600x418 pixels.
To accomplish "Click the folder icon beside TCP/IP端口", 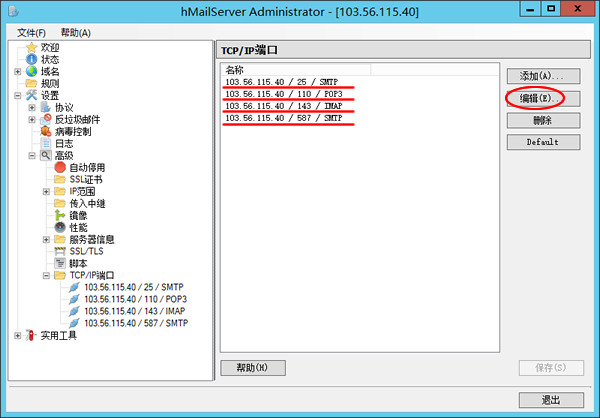I will coord(60,275).
